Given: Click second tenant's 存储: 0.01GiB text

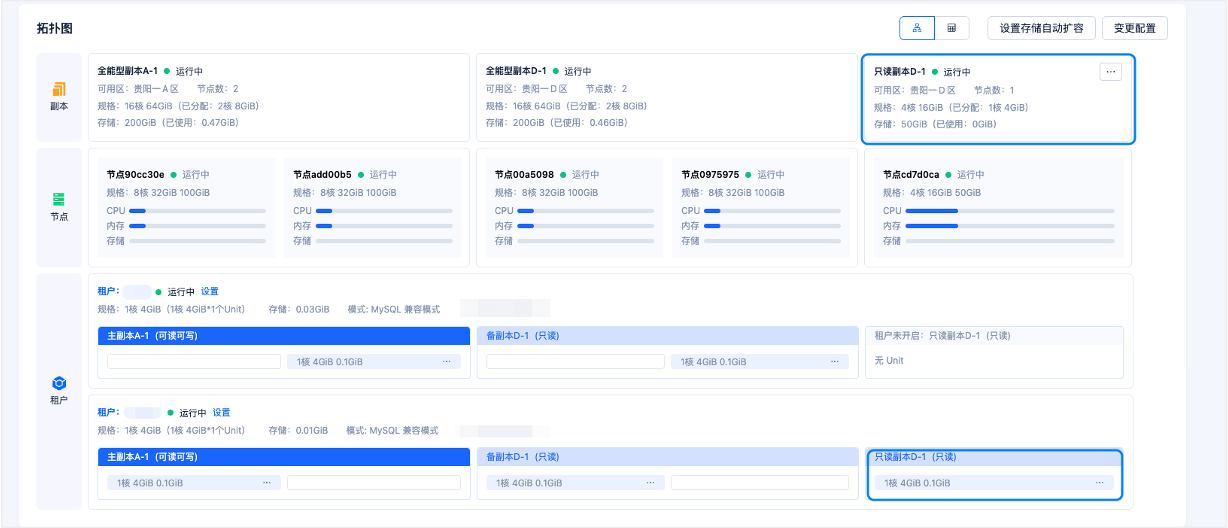Looking at the screenshot, I should coord(298,430).
